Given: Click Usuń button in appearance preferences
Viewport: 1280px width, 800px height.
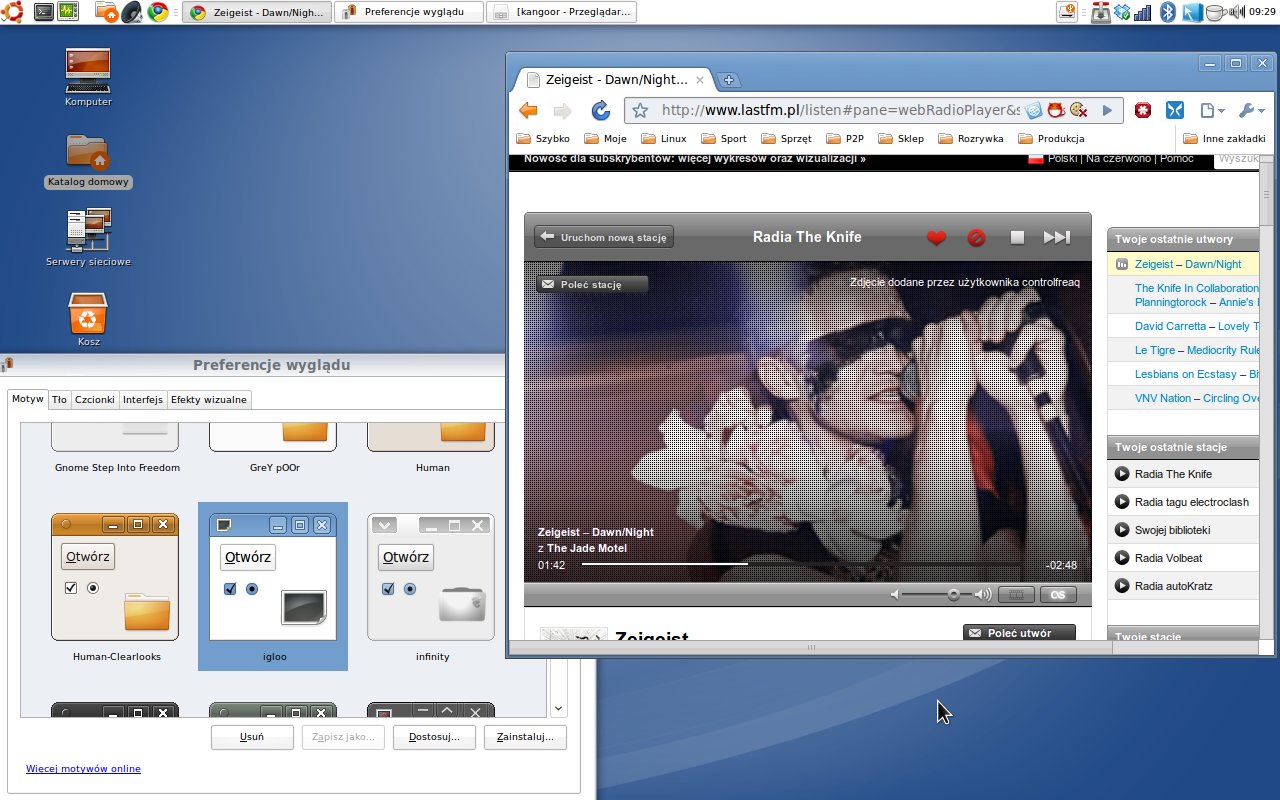Looking at the screenshot, I should point(252,737).
